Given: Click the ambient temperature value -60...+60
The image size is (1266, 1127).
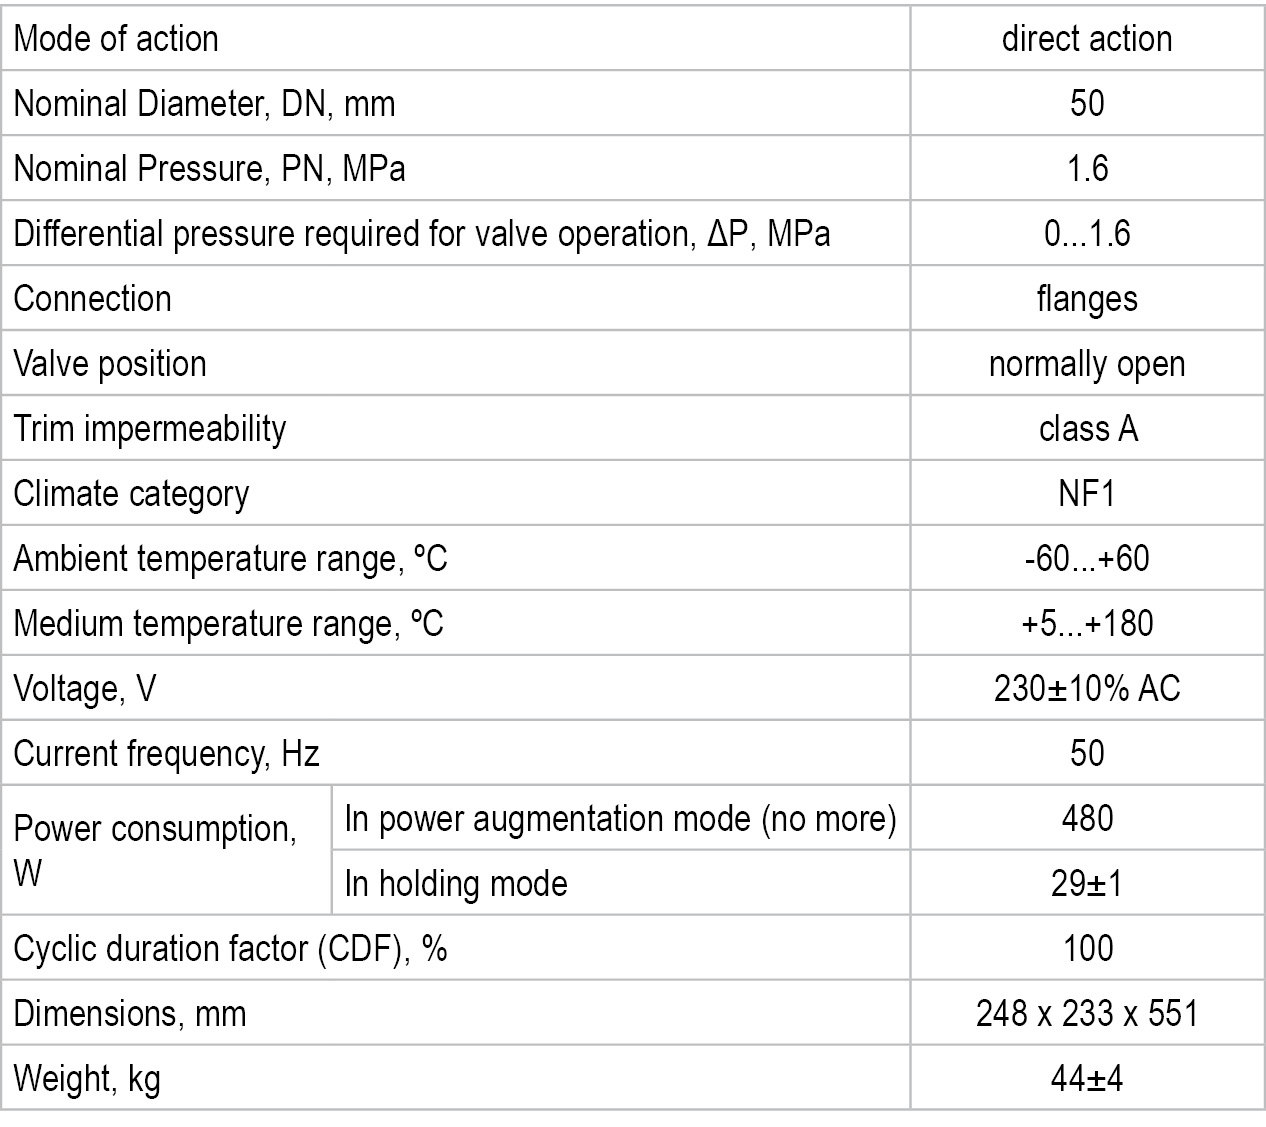Looking at the screenshot, I should 1087,558.
